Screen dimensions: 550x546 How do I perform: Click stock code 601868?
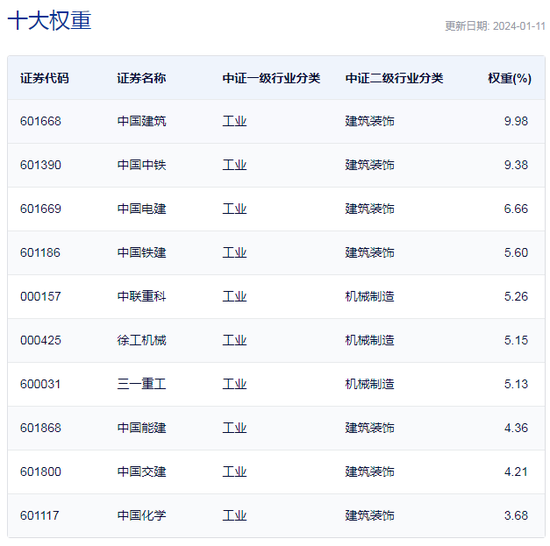pos(41,428)
